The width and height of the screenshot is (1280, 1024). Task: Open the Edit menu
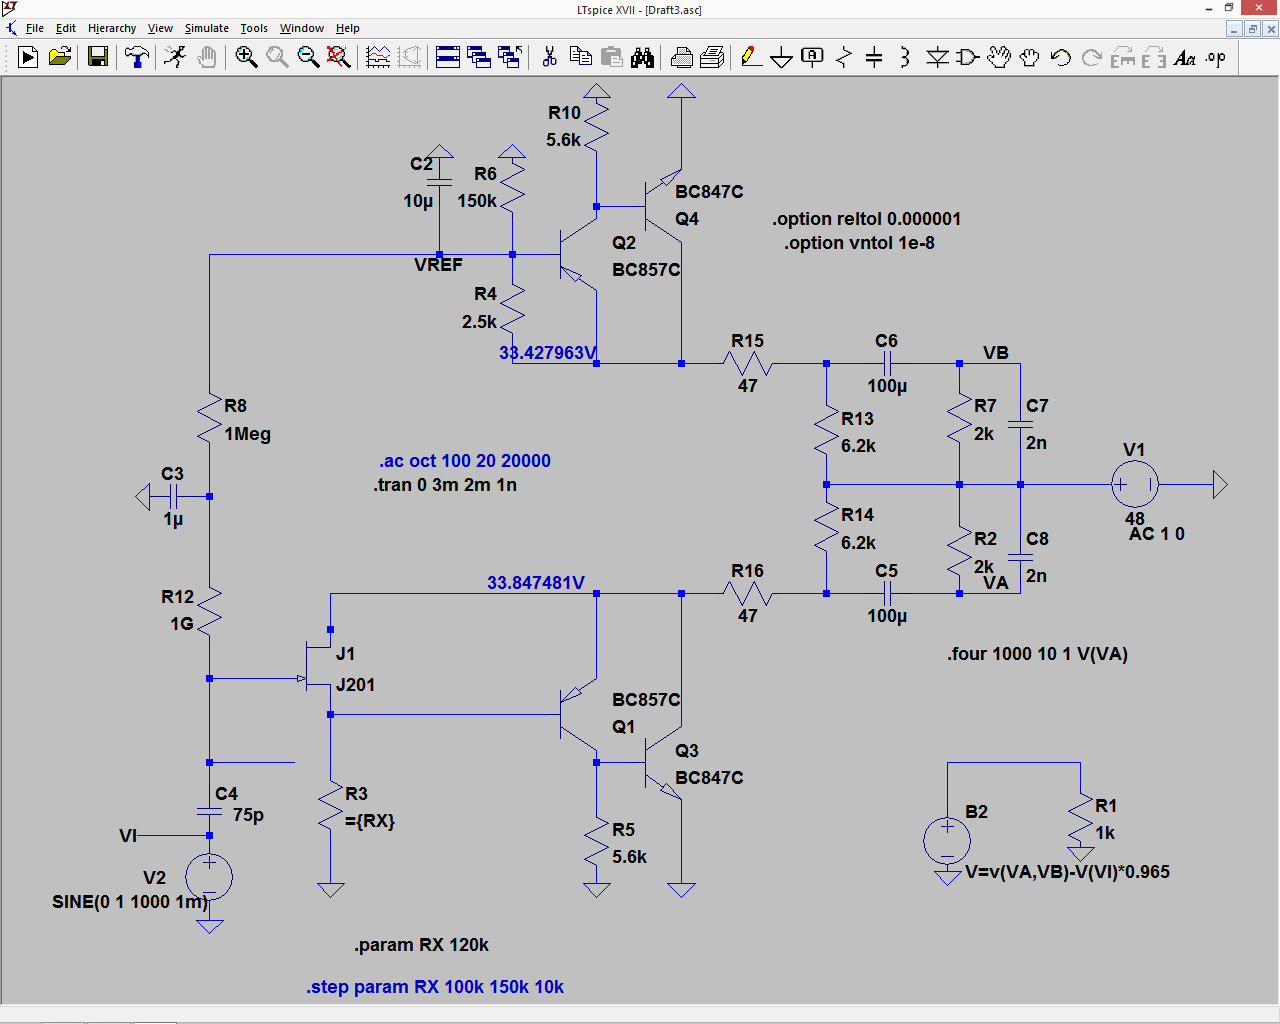click(x=66, y=28)
